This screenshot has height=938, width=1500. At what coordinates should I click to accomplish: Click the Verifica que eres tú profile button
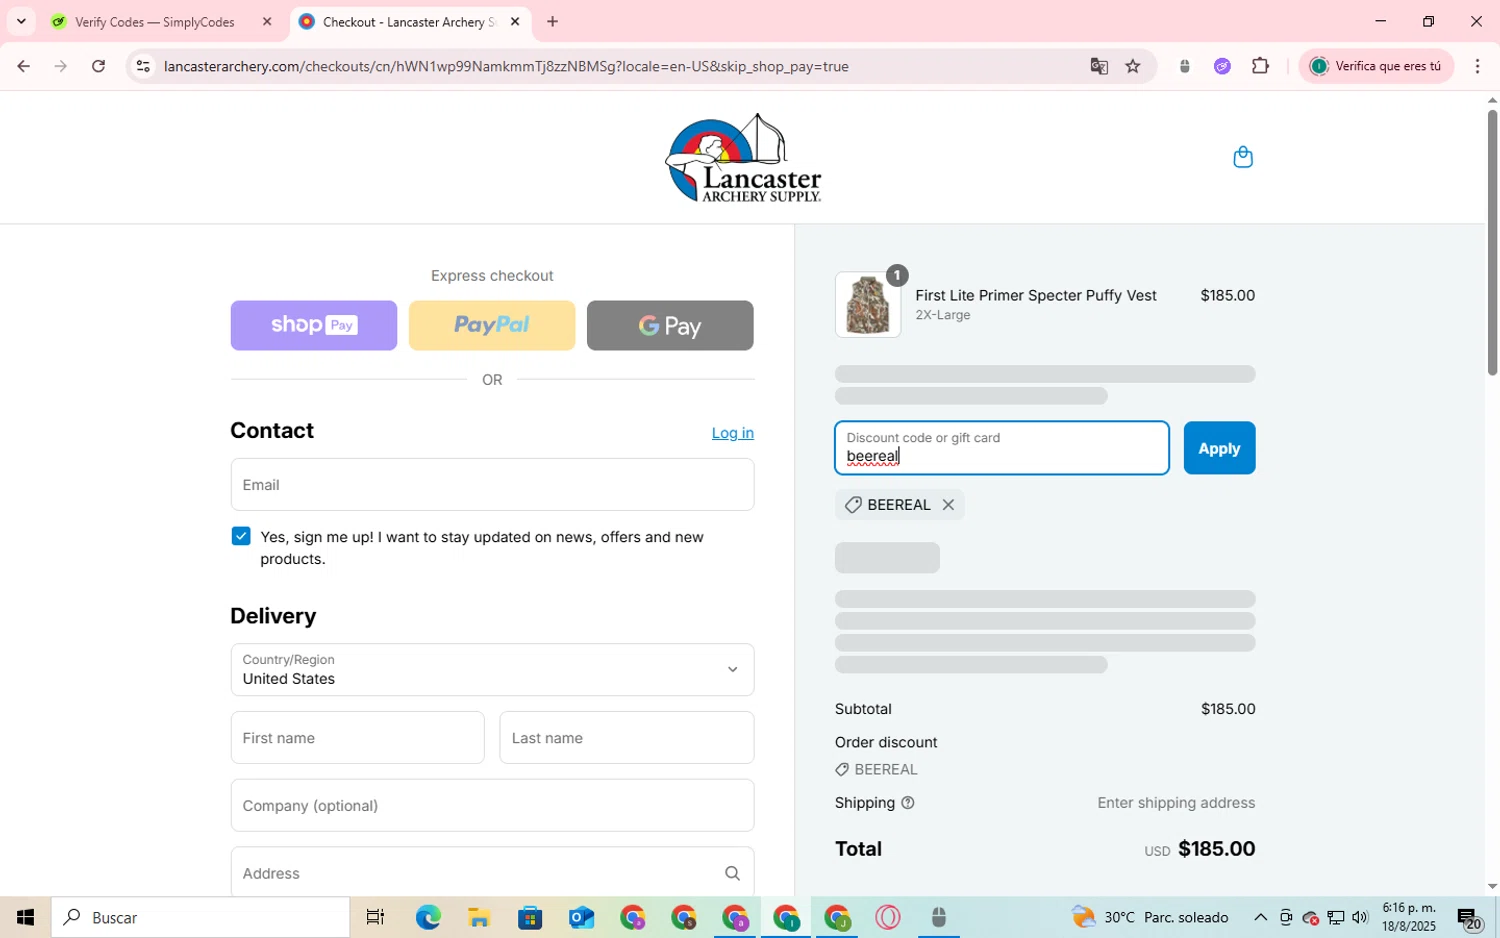tap(1376, 66)
